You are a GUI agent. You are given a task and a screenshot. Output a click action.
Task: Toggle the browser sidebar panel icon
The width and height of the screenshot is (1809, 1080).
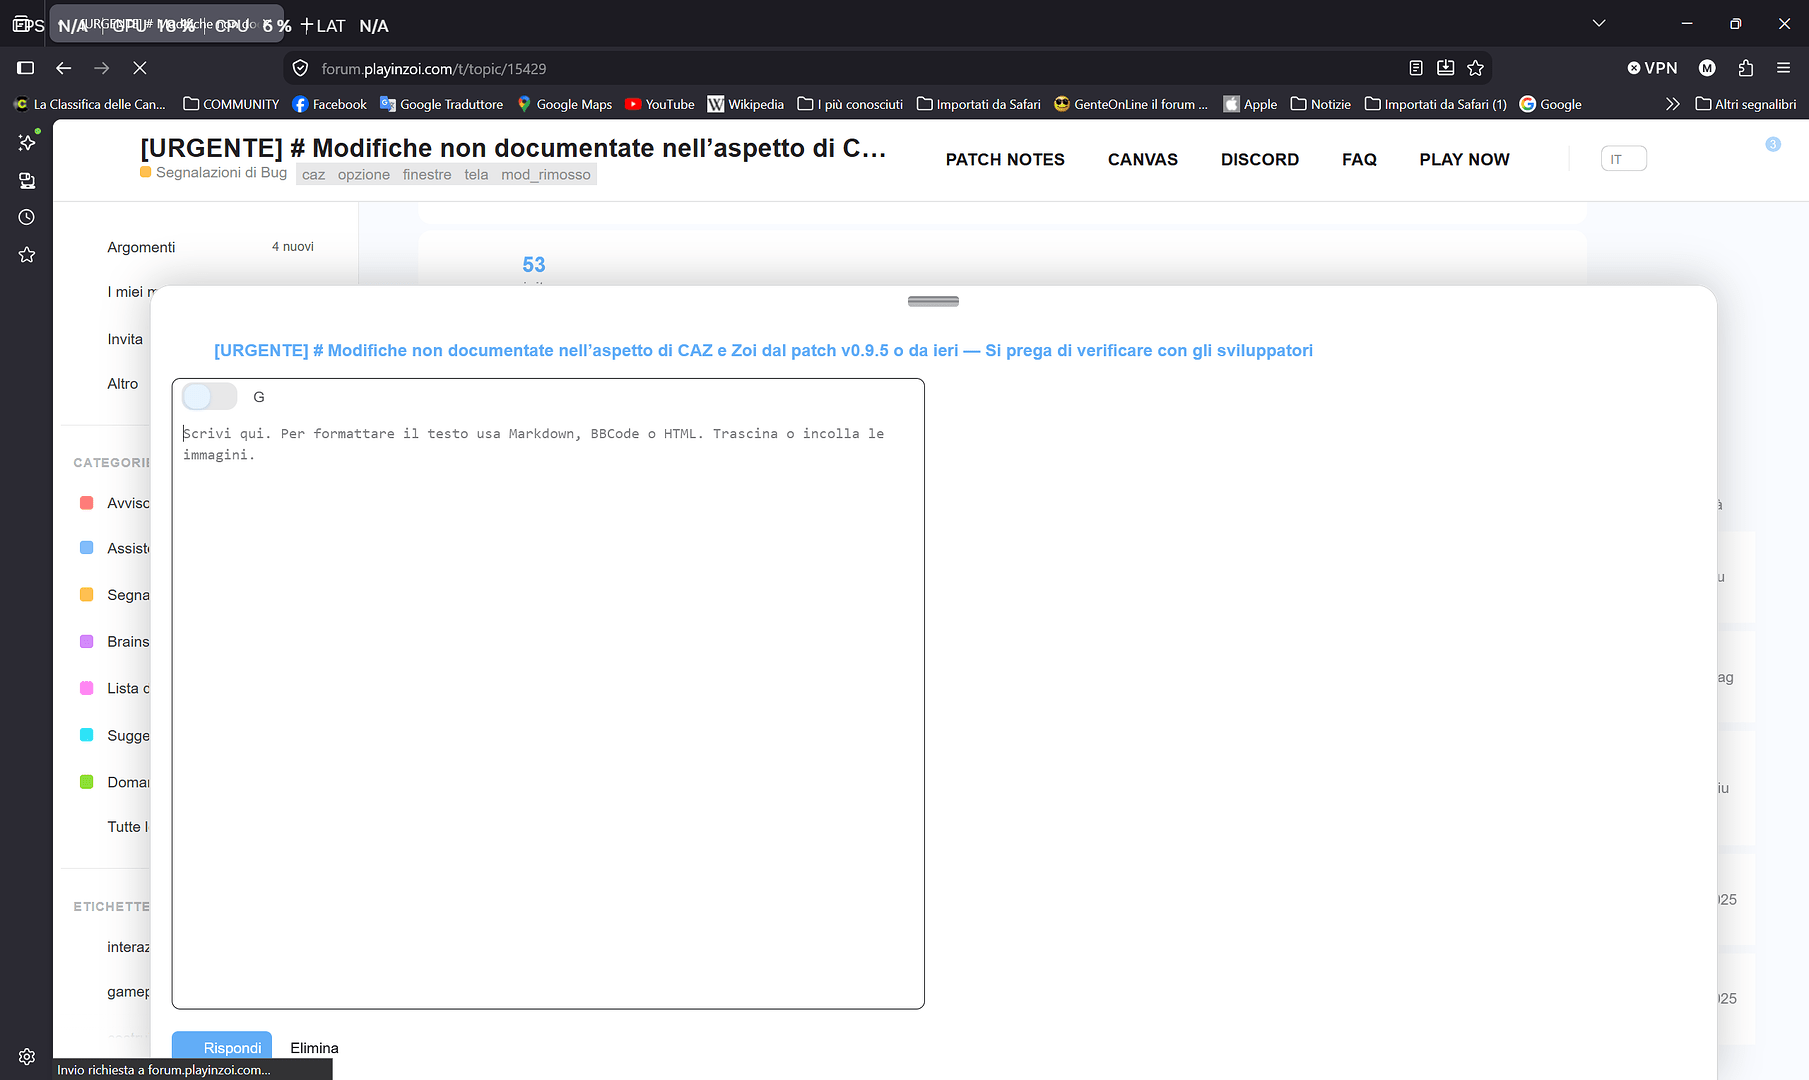[26, 68]
